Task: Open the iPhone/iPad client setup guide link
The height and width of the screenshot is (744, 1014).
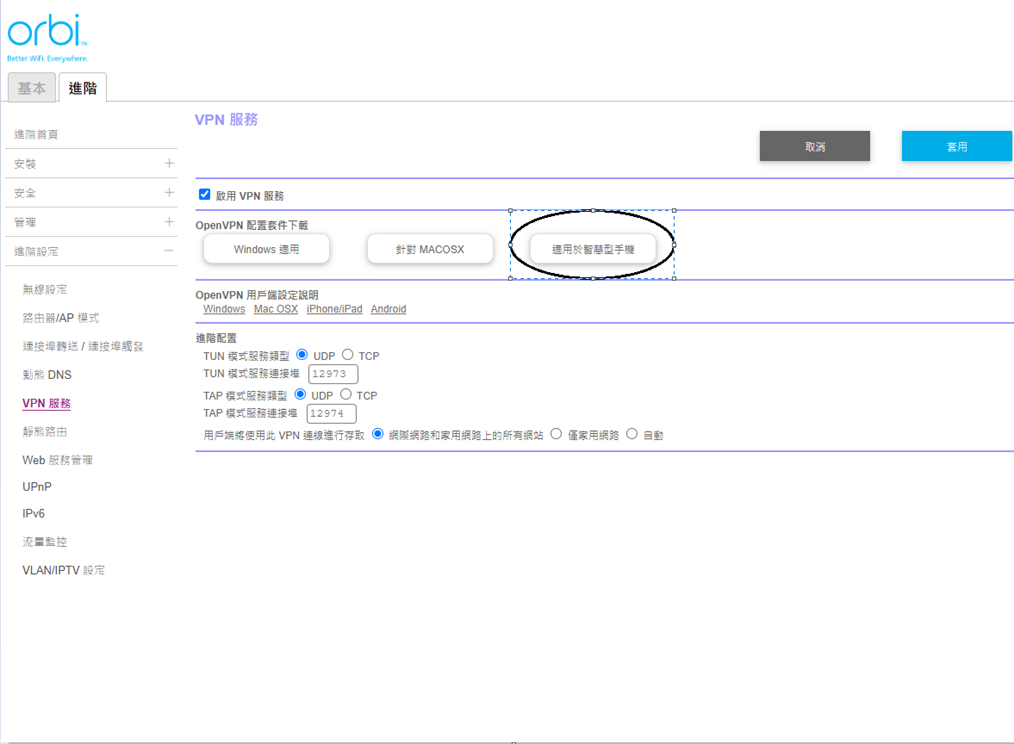Action: coord(334,309)
